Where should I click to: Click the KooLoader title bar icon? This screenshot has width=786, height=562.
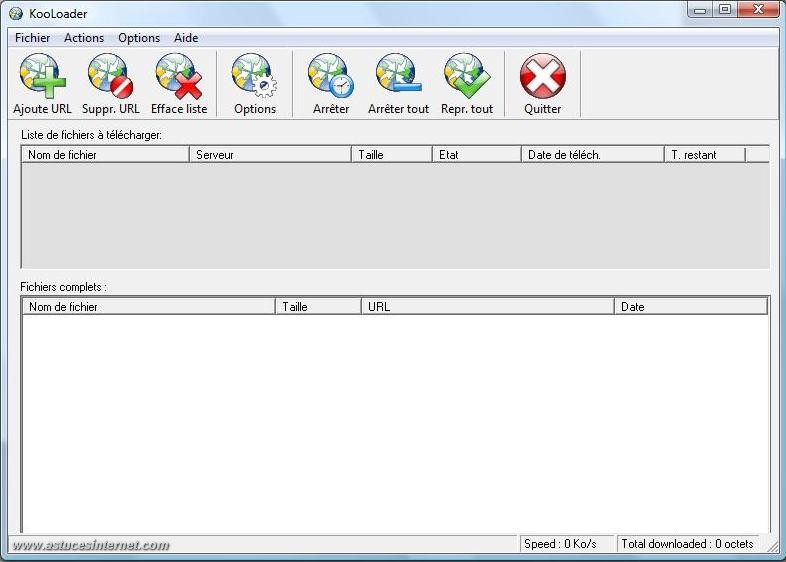[x=16, y=14]
